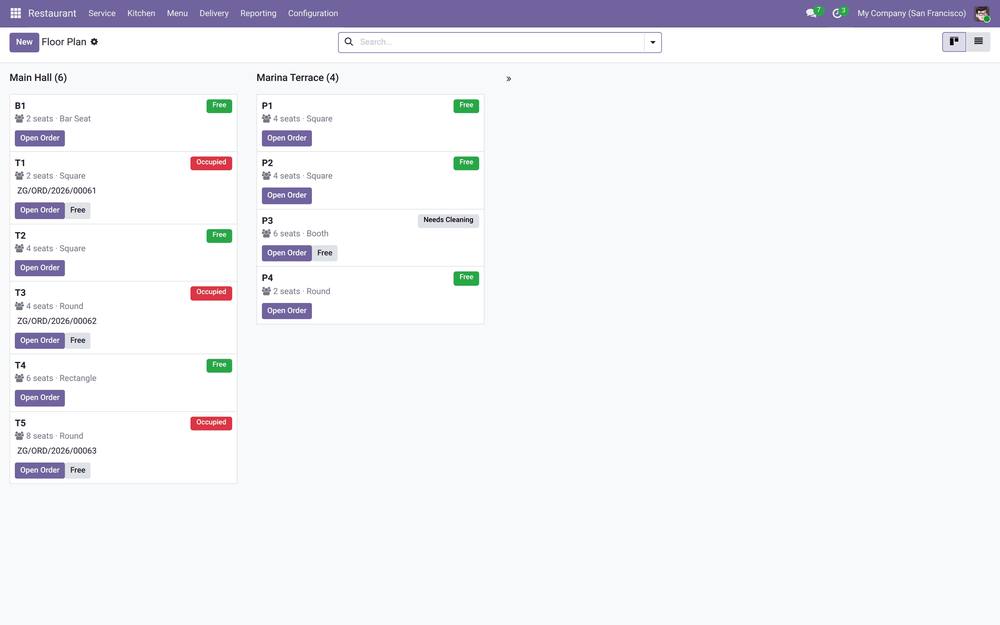Mark table T5 as Free
This screenshot has width=1000, height=625.
[78, 470]
